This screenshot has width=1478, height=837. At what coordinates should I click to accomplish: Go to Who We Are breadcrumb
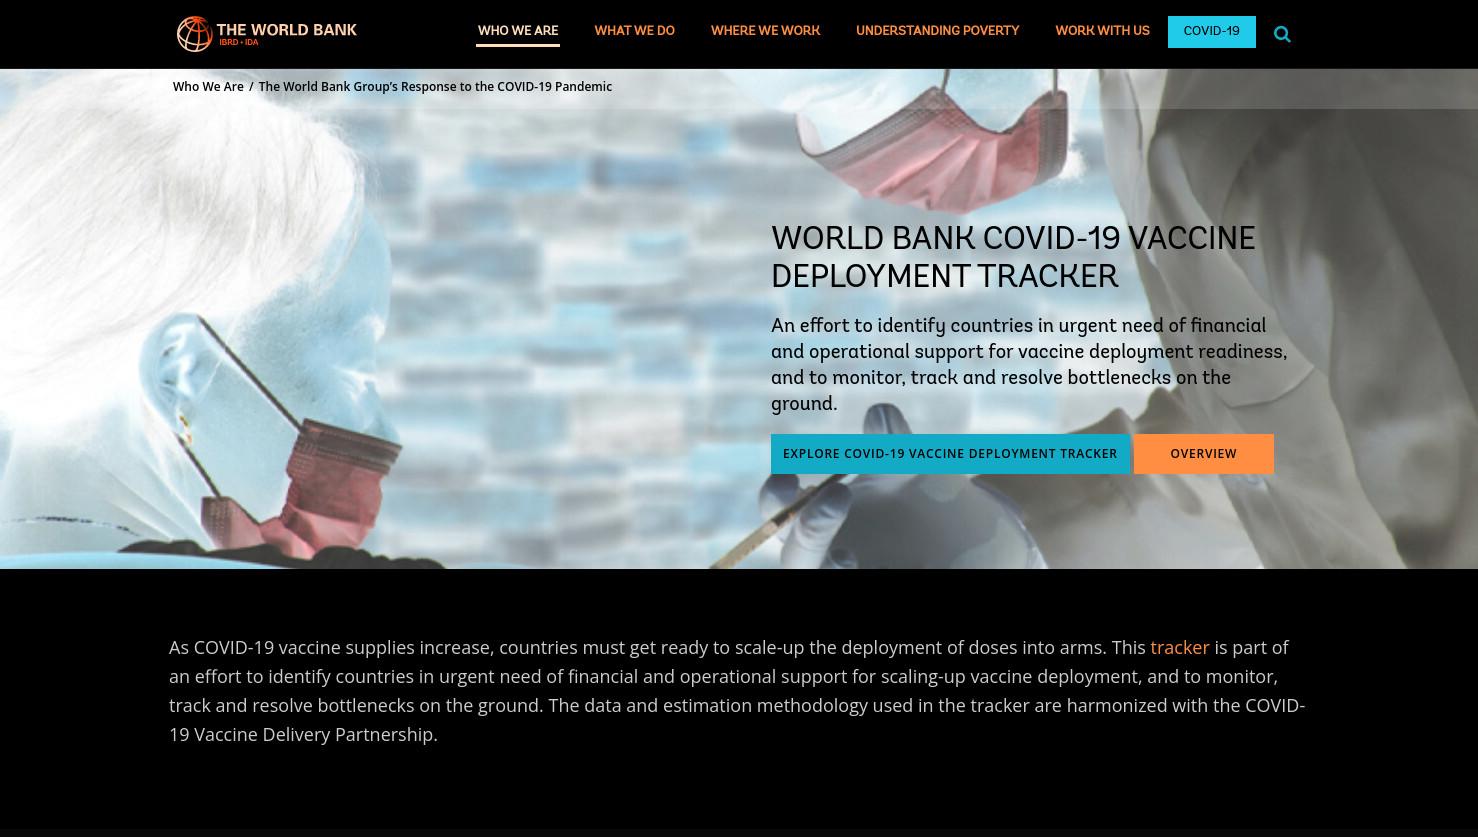[x=208, y=87]
